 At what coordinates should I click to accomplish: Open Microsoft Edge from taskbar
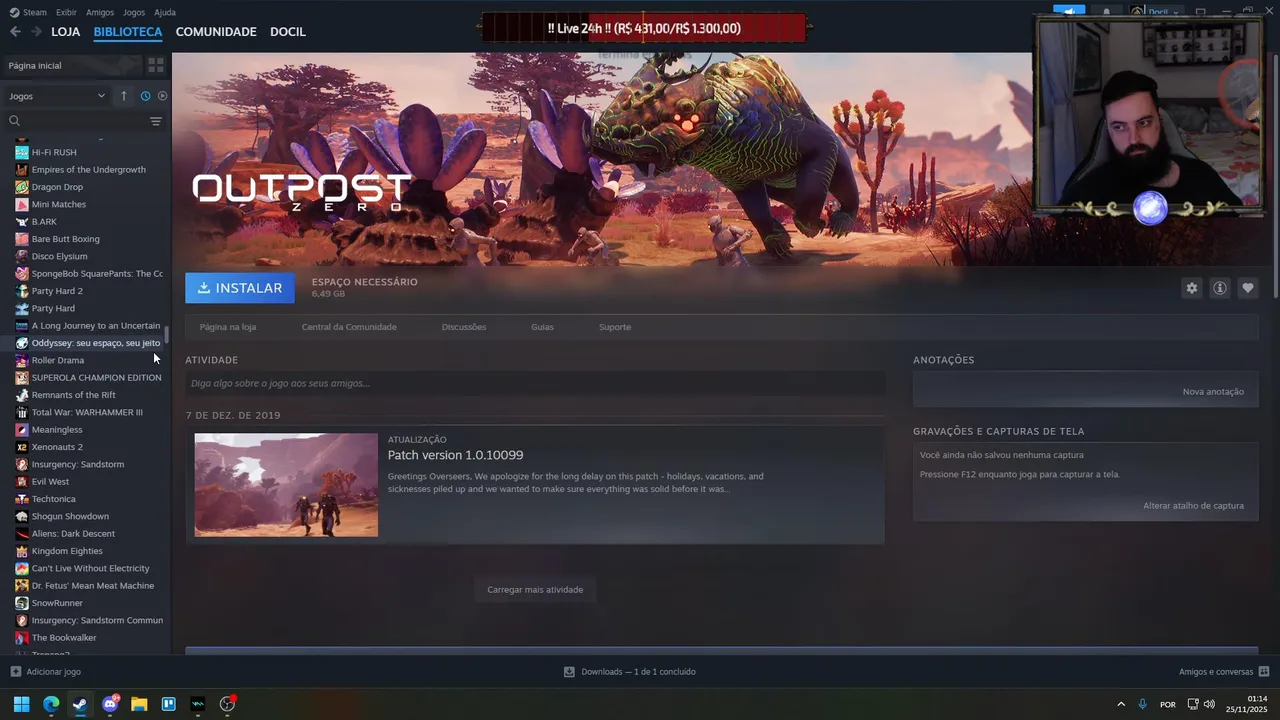click(51, 704)
